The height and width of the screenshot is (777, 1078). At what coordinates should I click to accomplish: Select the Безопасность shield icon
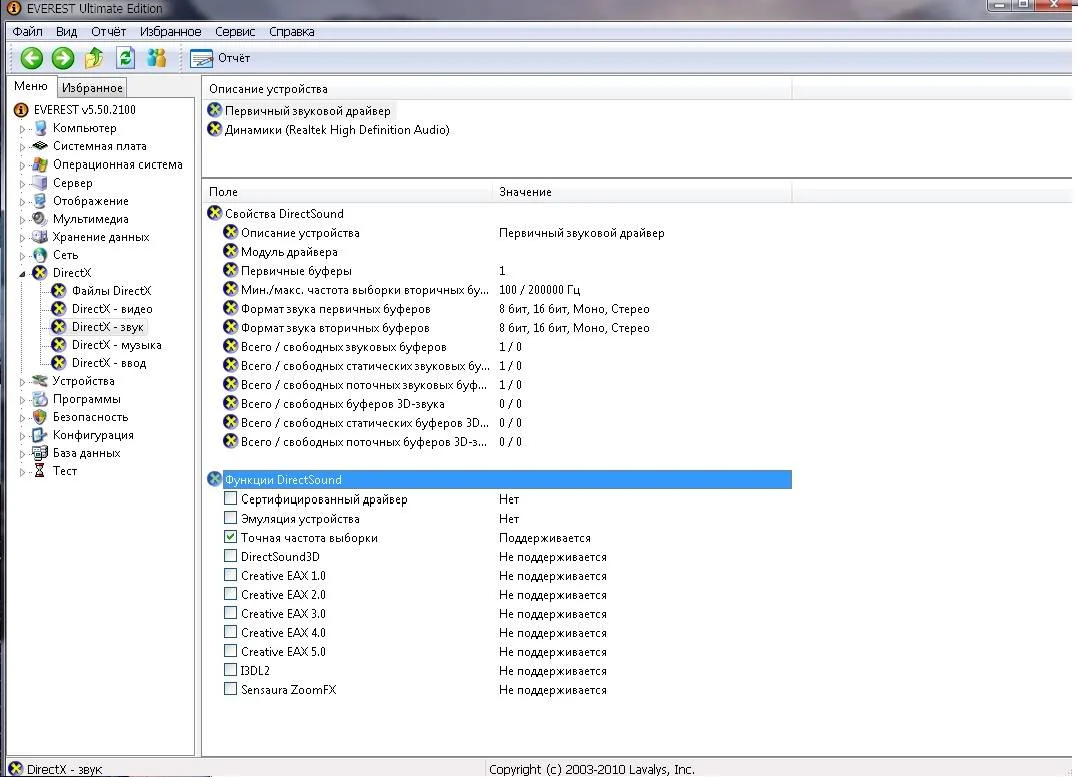tap(41, 417)
